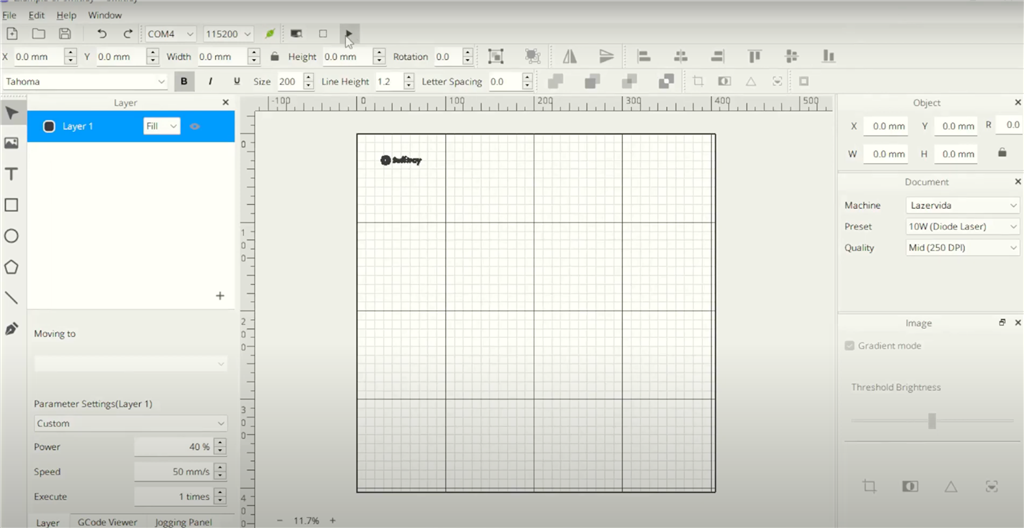This screenshot has width=1024, height=528.
Task: Click the Undo arrow icon
Action: tap(101, 34)
